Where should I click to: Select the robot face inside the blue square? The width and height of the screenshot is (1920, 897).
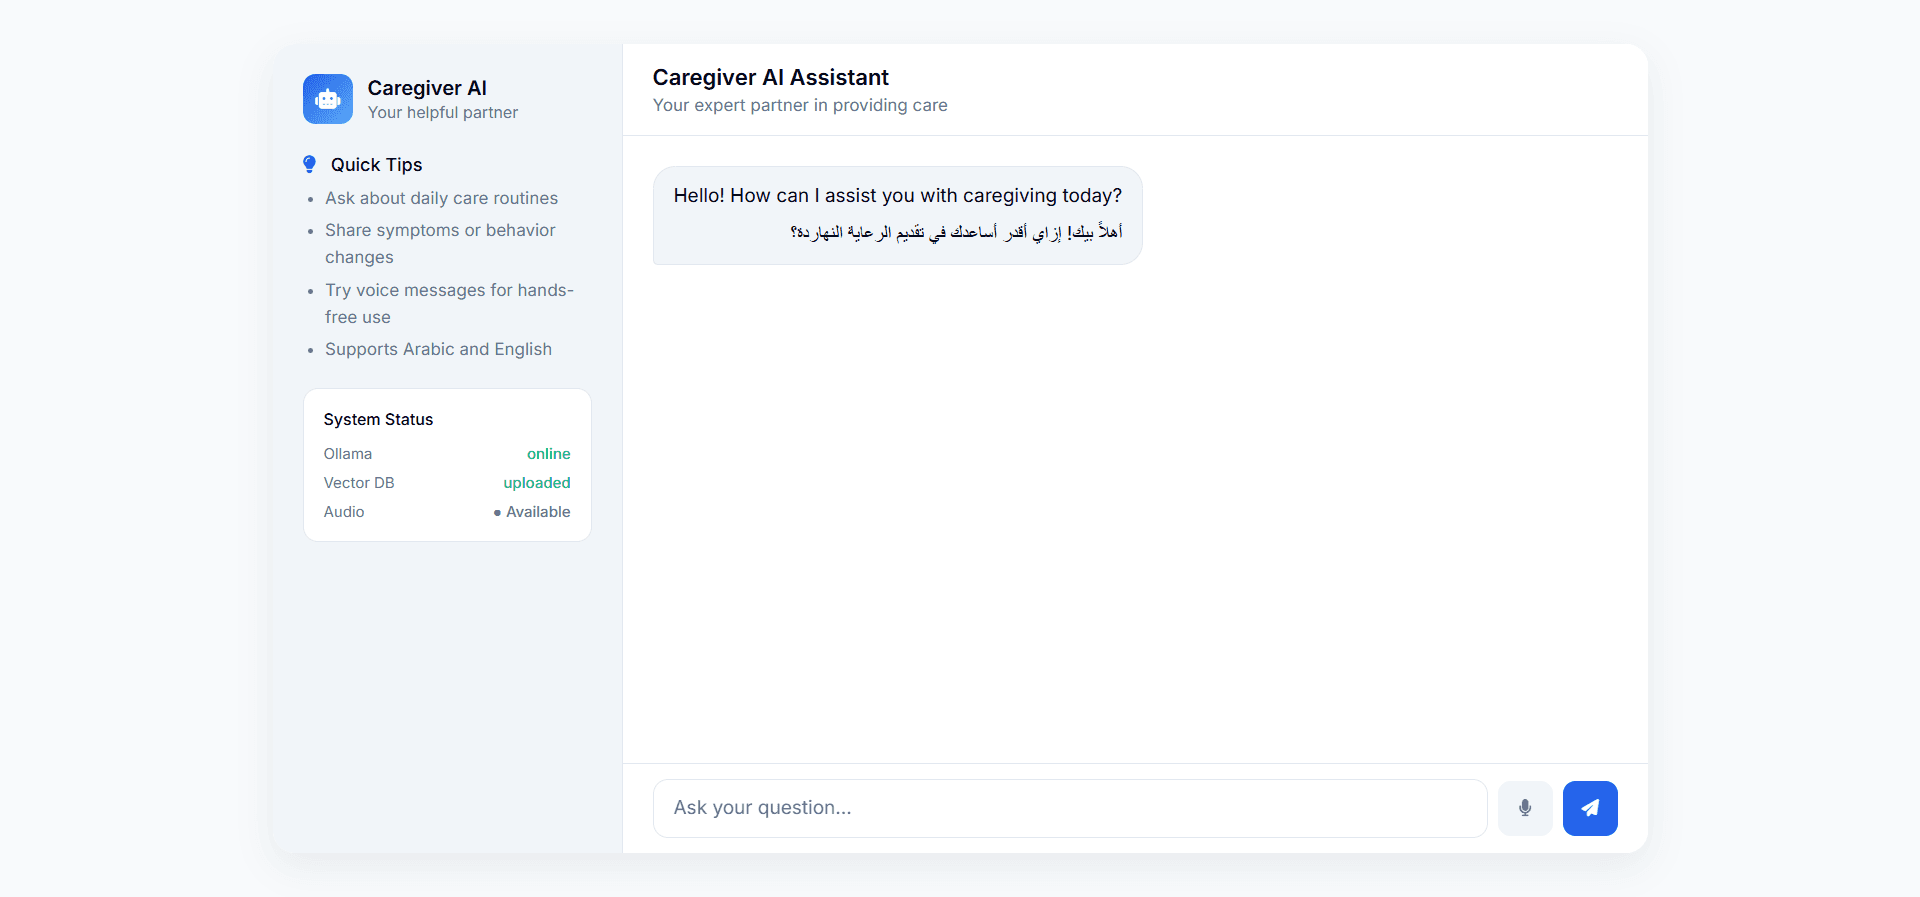pos(327,99)
